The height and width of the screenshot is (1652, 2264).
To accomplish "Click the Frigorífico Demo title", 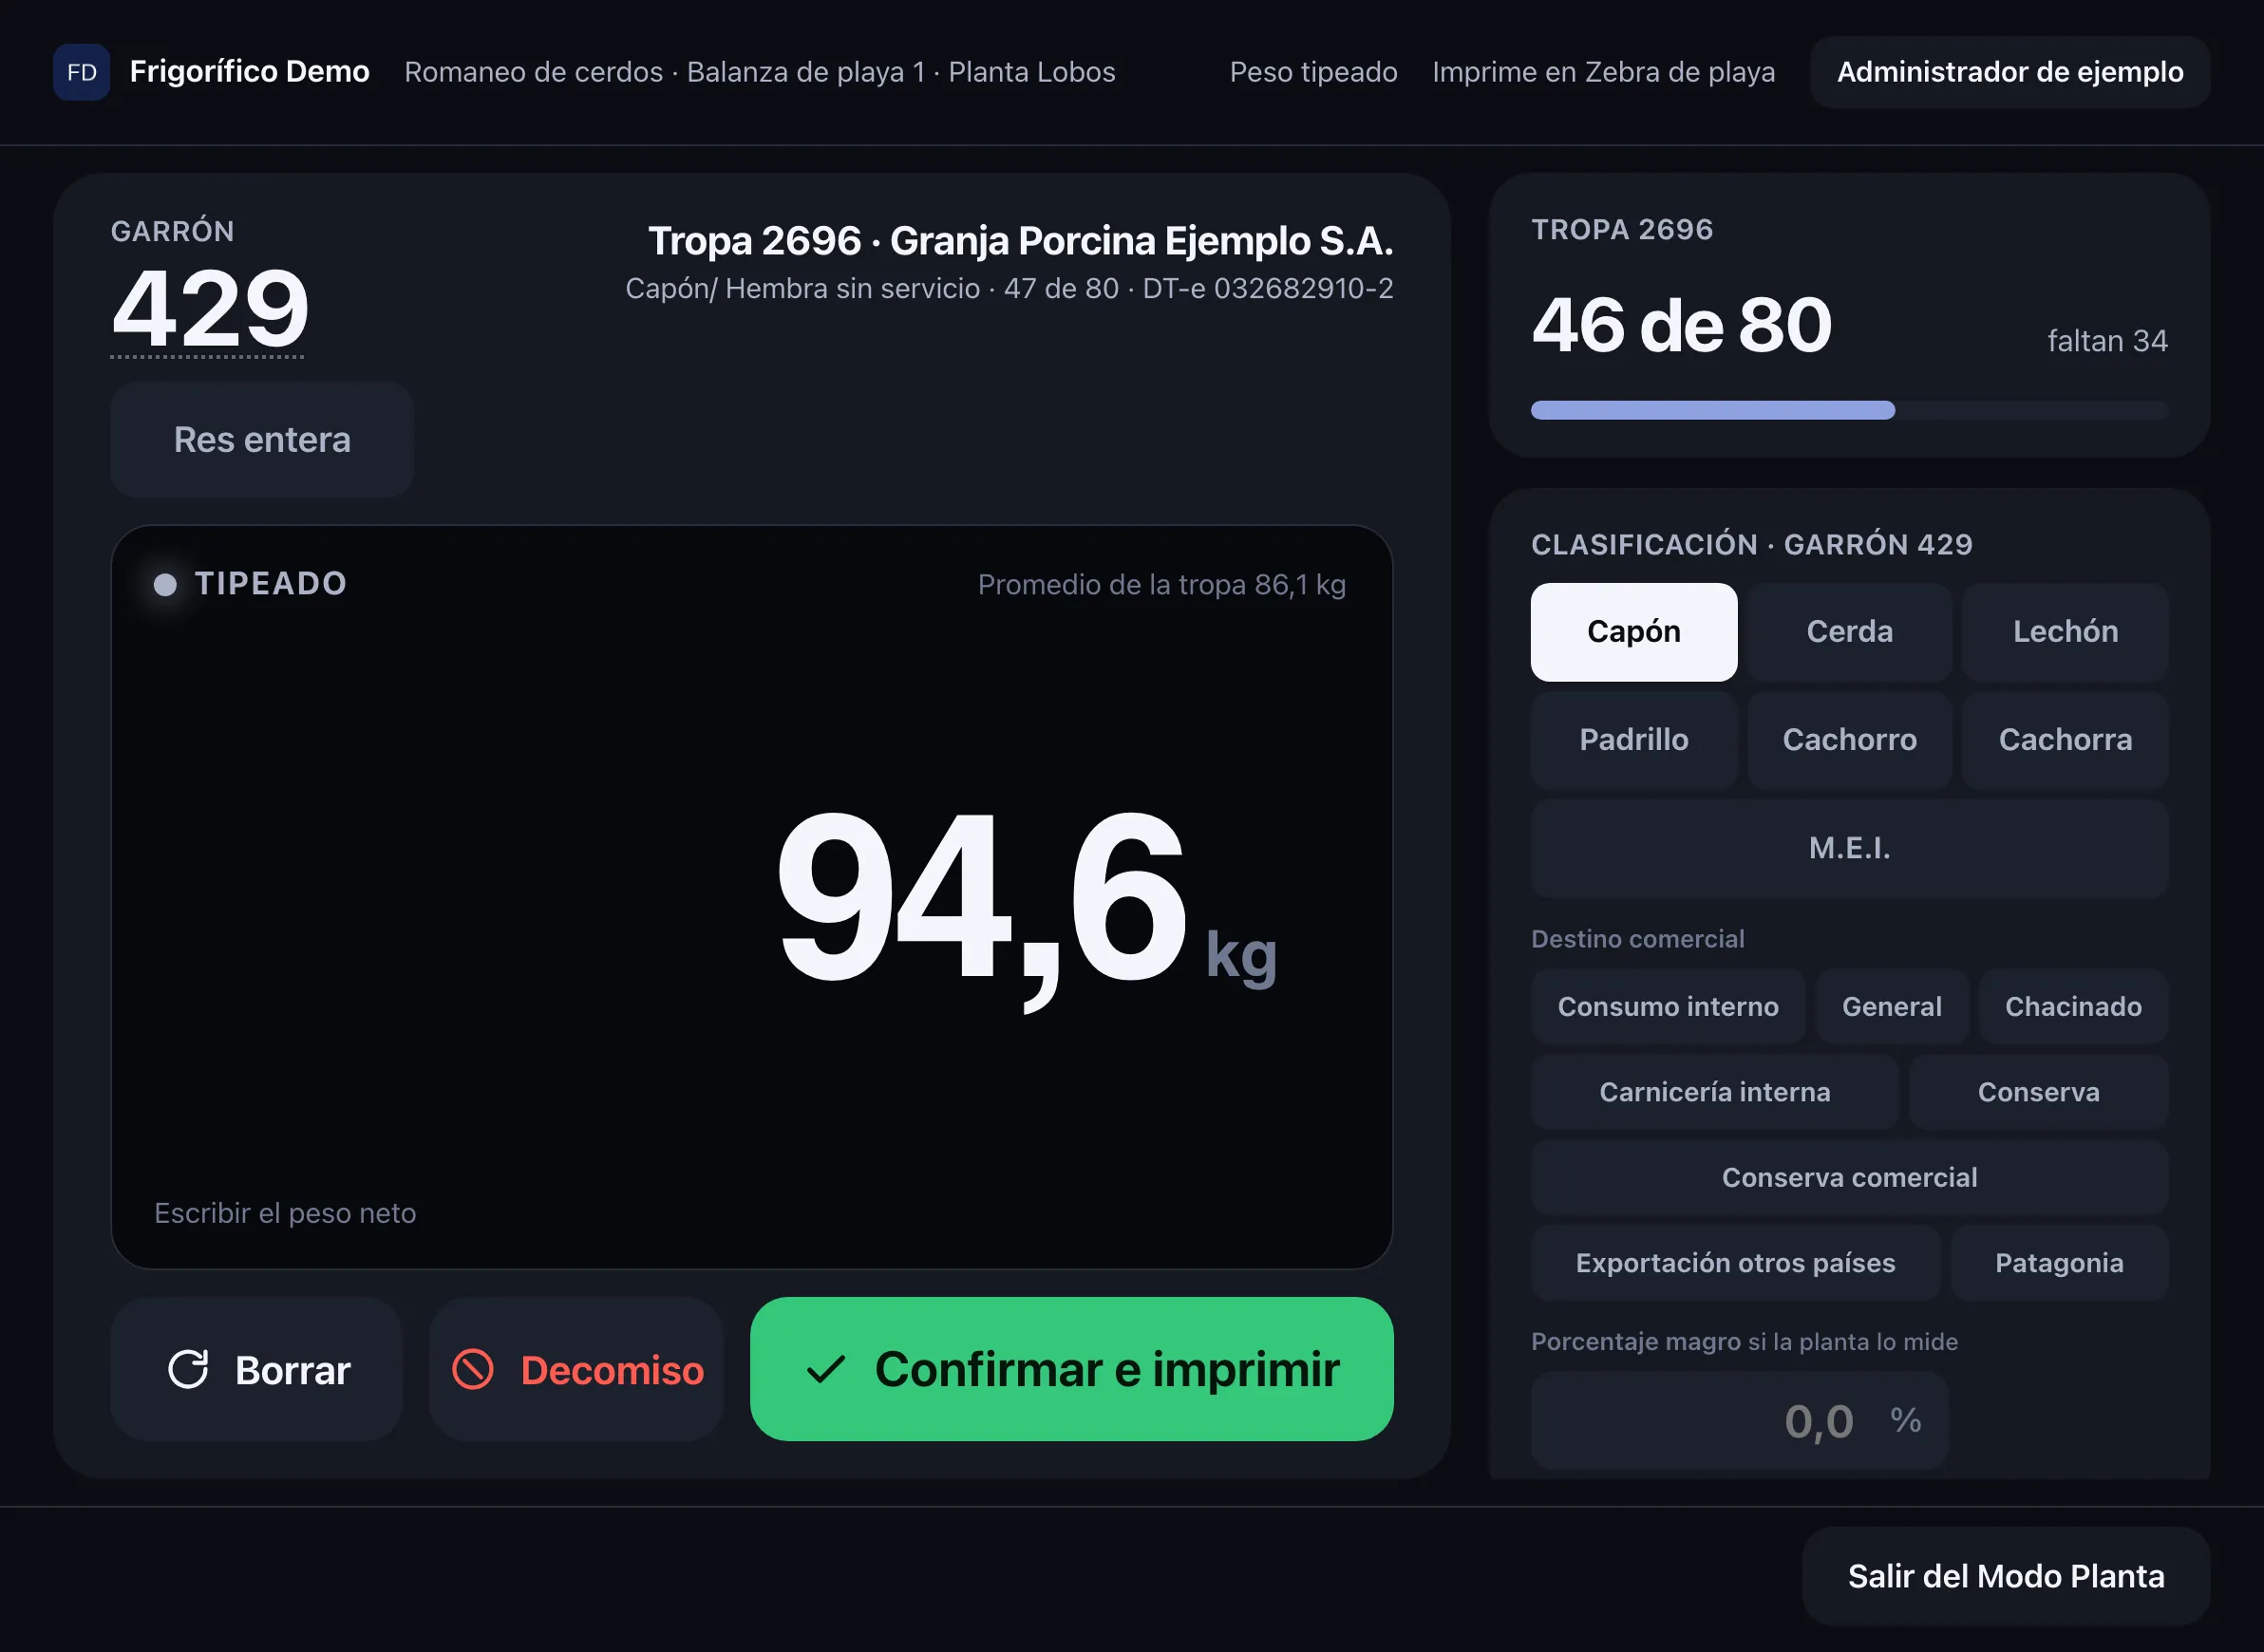I will point(250,72).
